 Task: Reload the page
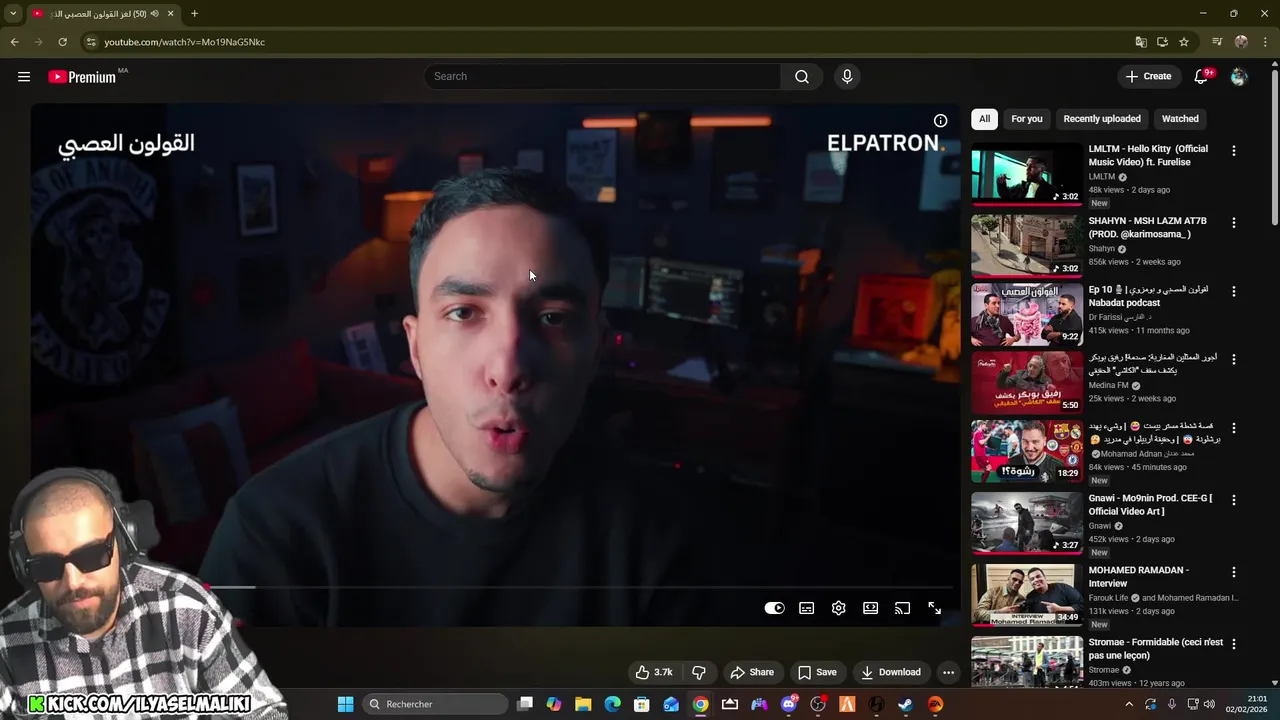click(62, 42)
